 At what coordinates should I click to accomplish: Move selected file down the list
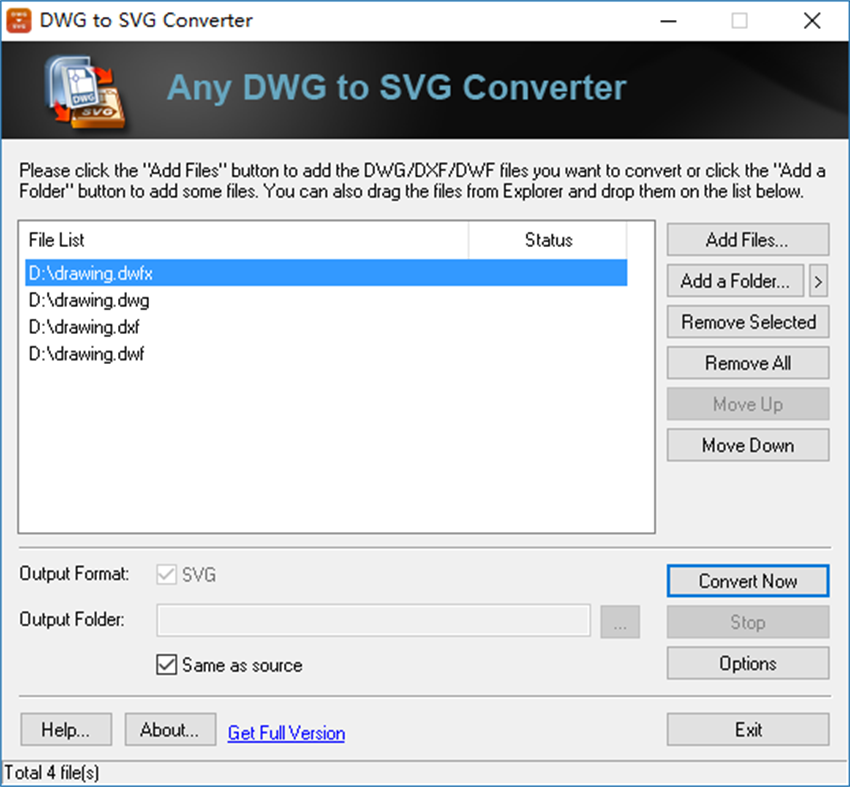(747, 445)
